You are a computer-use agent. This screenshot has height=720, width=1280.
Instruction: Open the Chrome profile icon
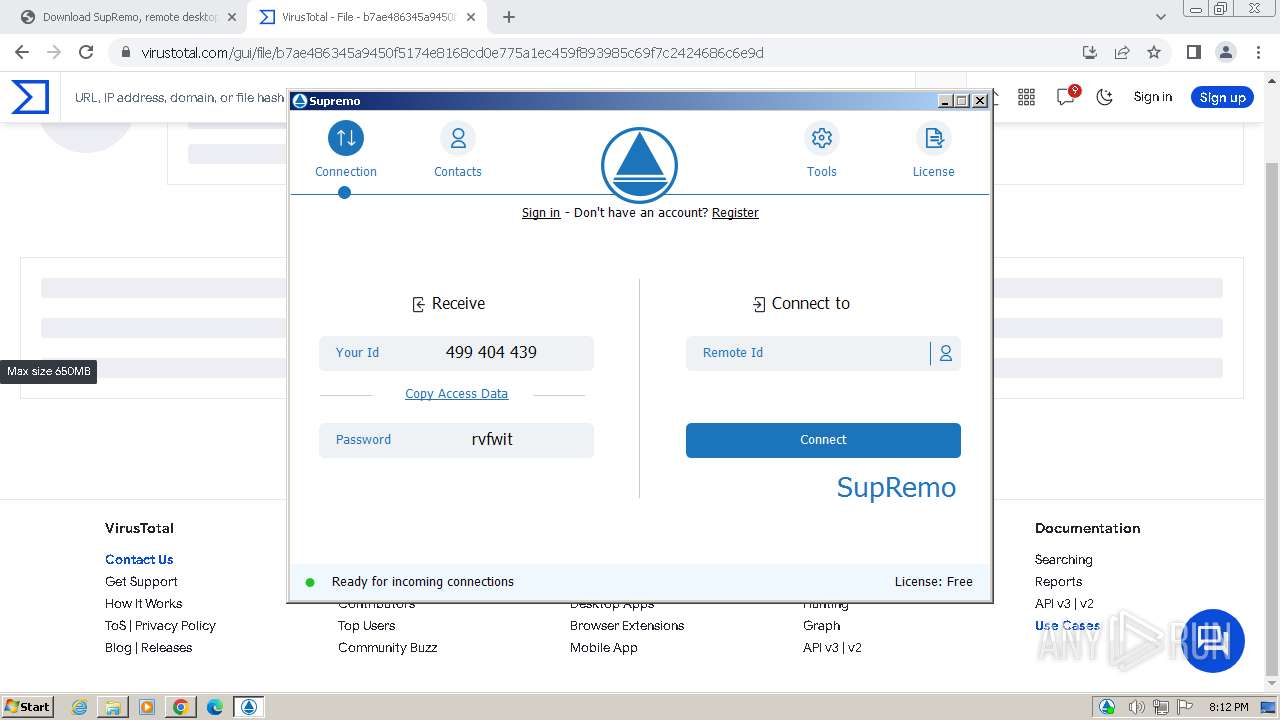[1225, 52]
